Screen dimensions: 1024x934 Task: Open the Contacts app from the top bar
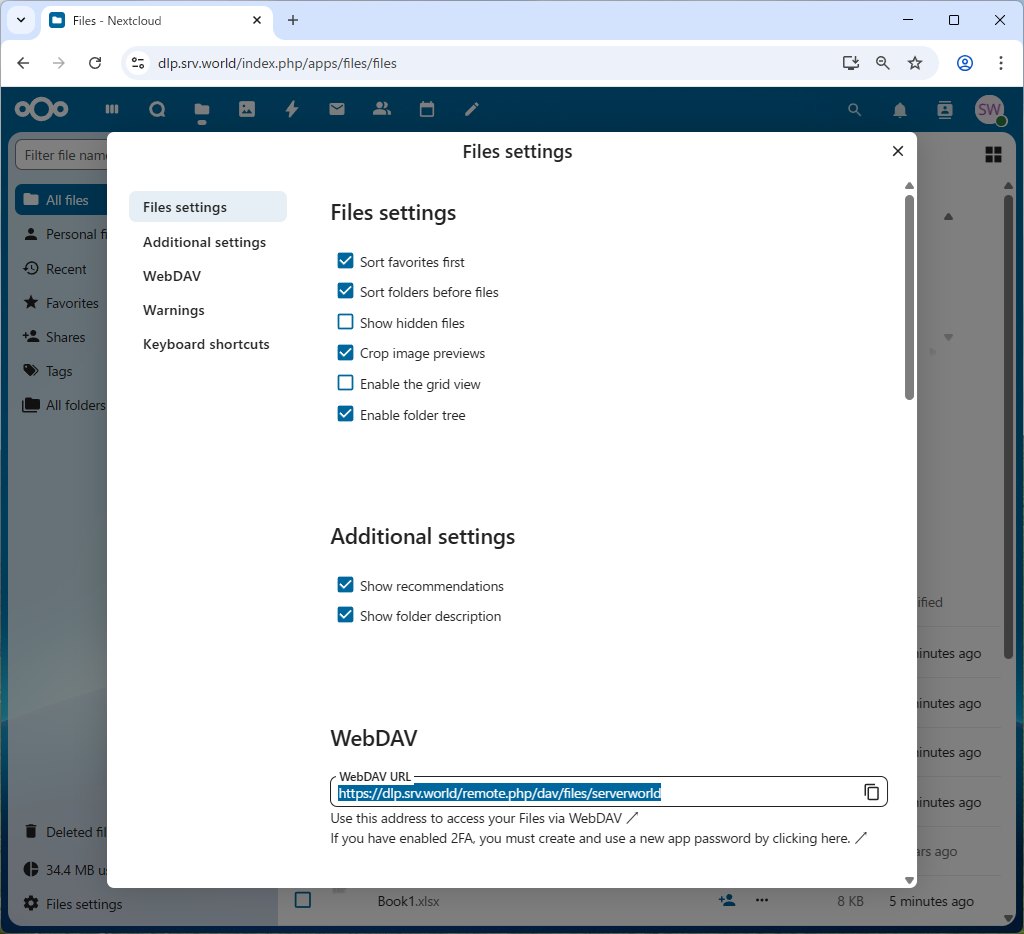pyautogui.click(x=381, y=110)
